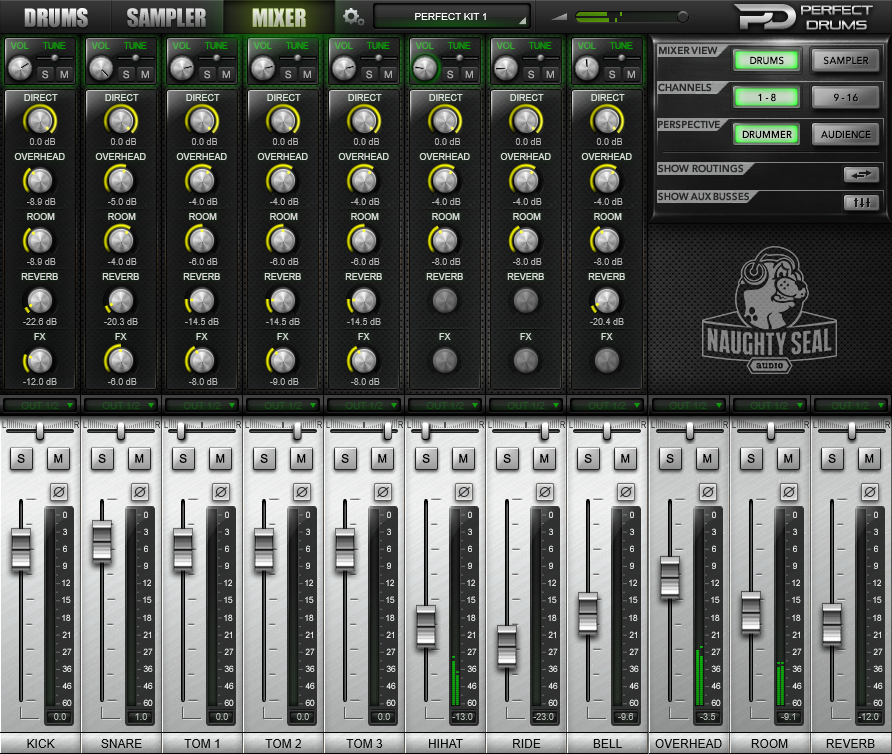892x754 pixels.
Task: Switch to the Drums tab
Action: click(x=55, y=17)
